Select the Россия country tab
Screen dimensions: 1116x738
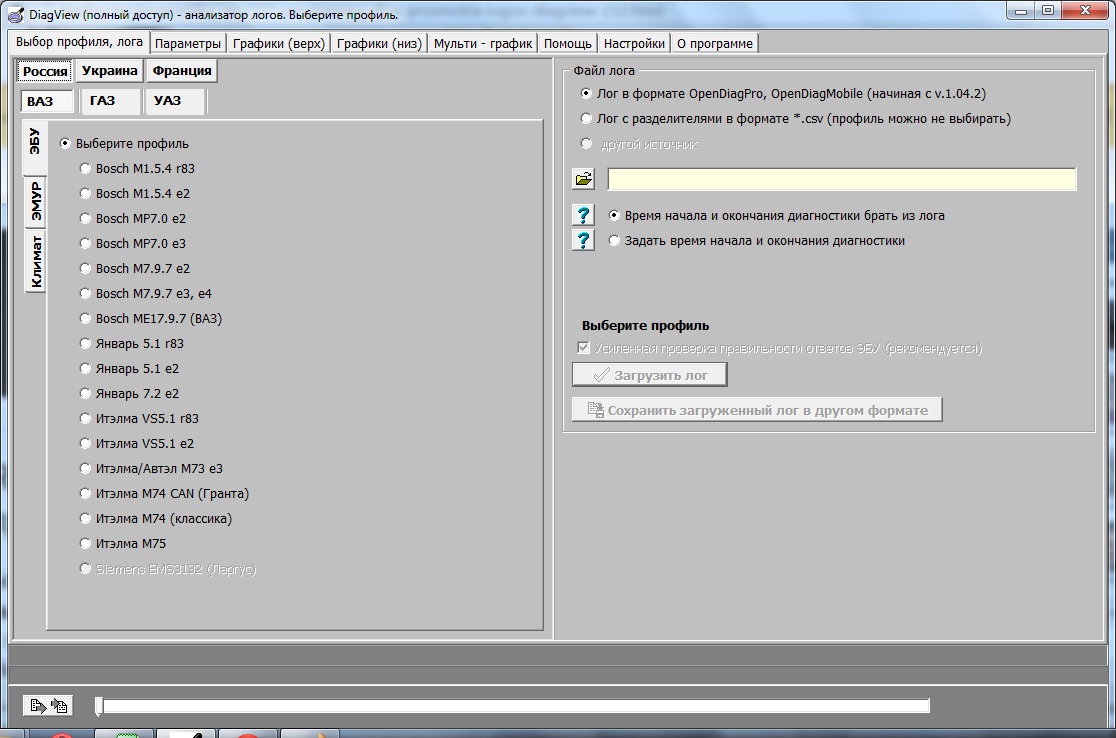coord(45,71)
